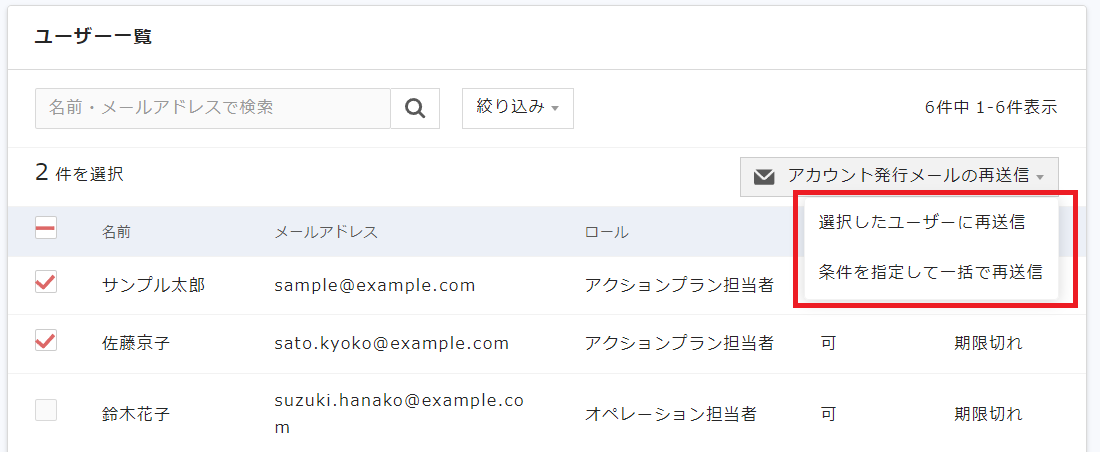Click 期限切れ status in 鈴木花子 row
This screenshot has height=452, width=1100.
tap(988, 414)
